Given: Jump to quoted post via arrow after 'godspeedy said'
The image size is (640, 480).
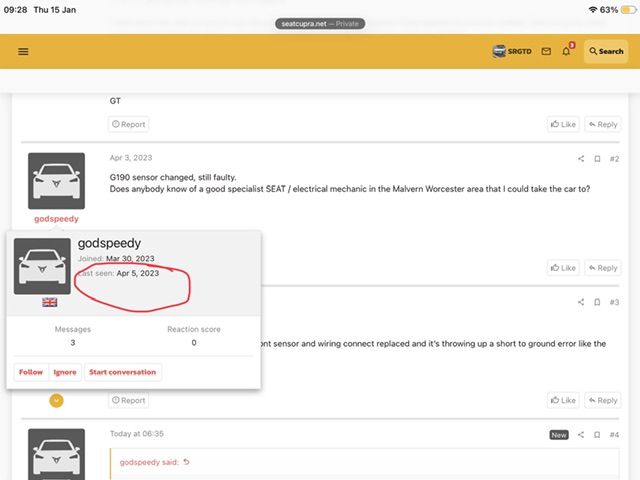Looking at the screenshot, I should coord(186,462).
